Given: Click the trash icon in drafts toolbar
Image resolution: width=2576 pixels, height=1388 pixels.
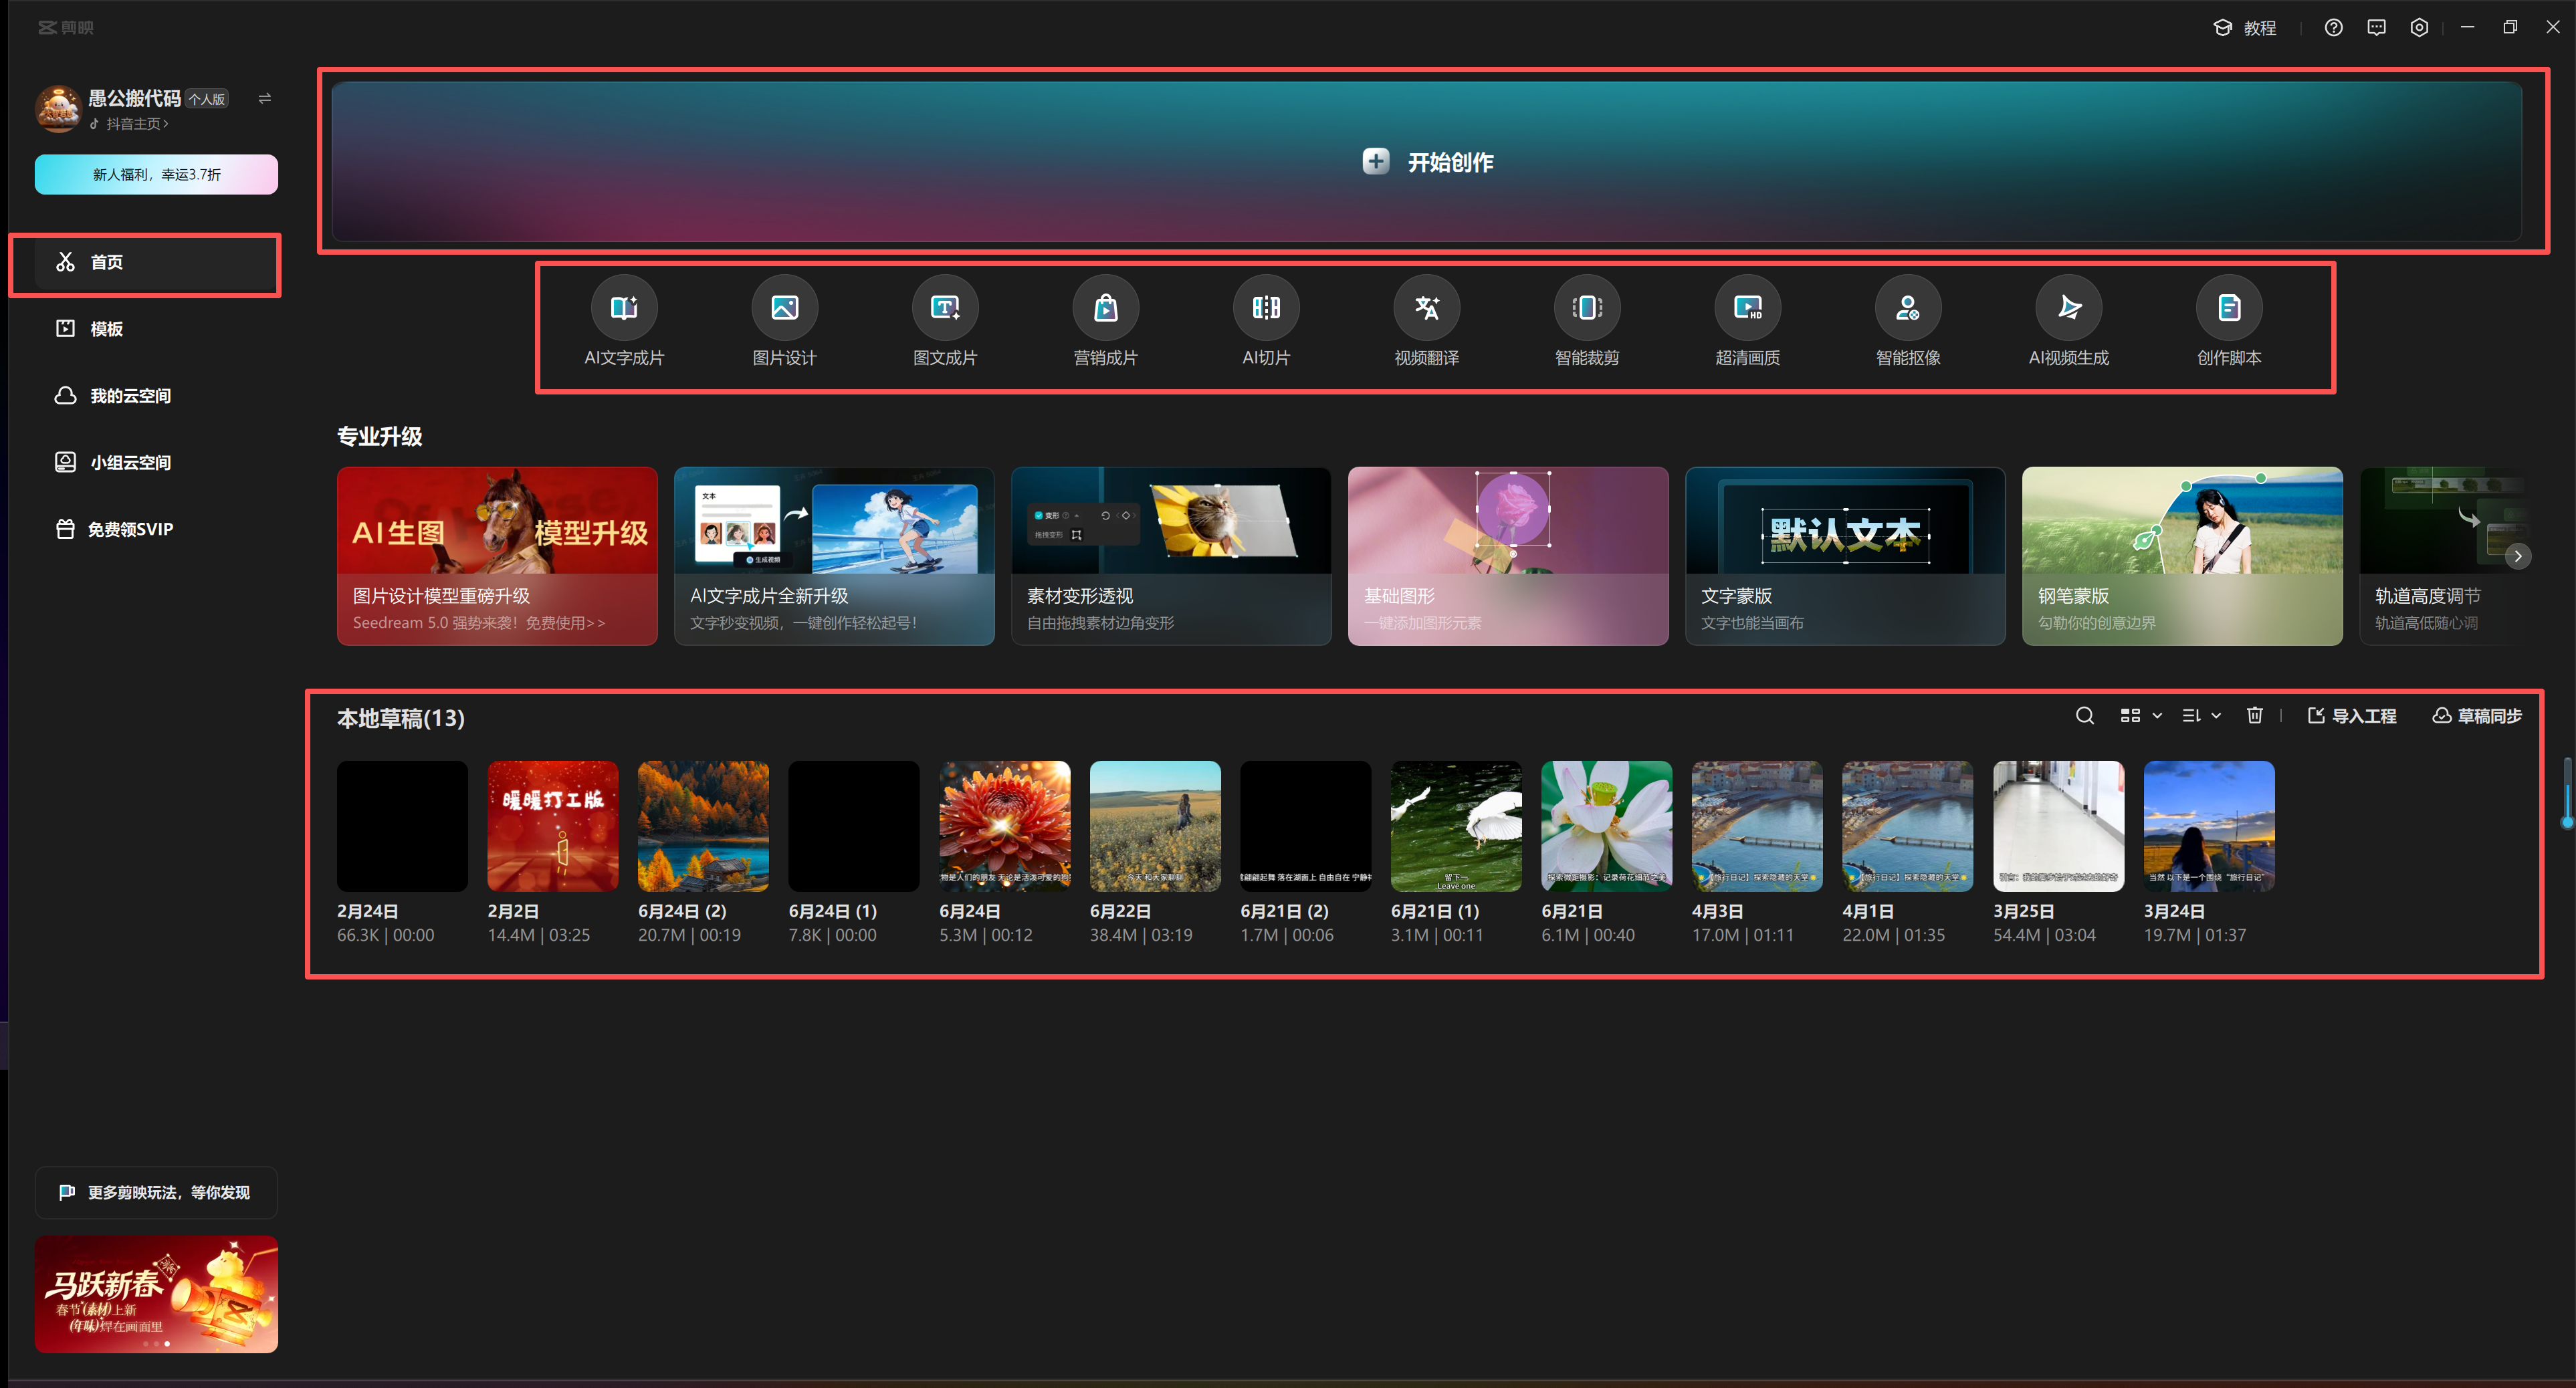Looking at the screenshot, I should pyautogui.click(x=2254, y=716).
